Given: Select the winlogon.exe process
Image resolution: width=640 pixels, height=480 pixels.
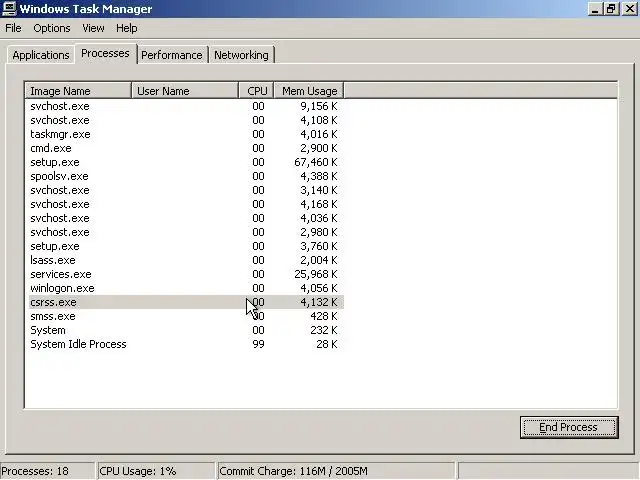Looking at the screenshot, I should (186, 288).
